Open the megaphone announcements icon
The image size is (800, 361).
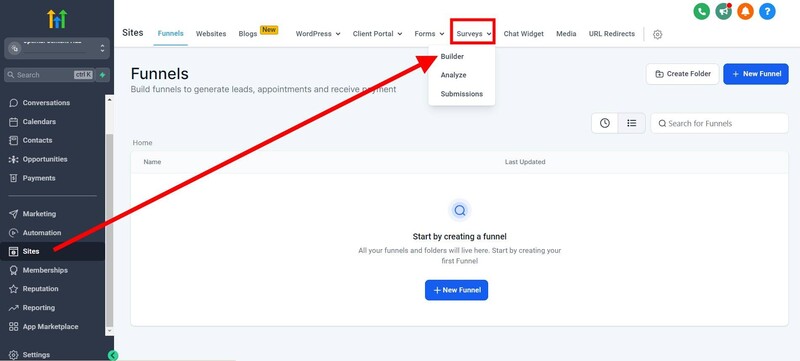point(723,11)
